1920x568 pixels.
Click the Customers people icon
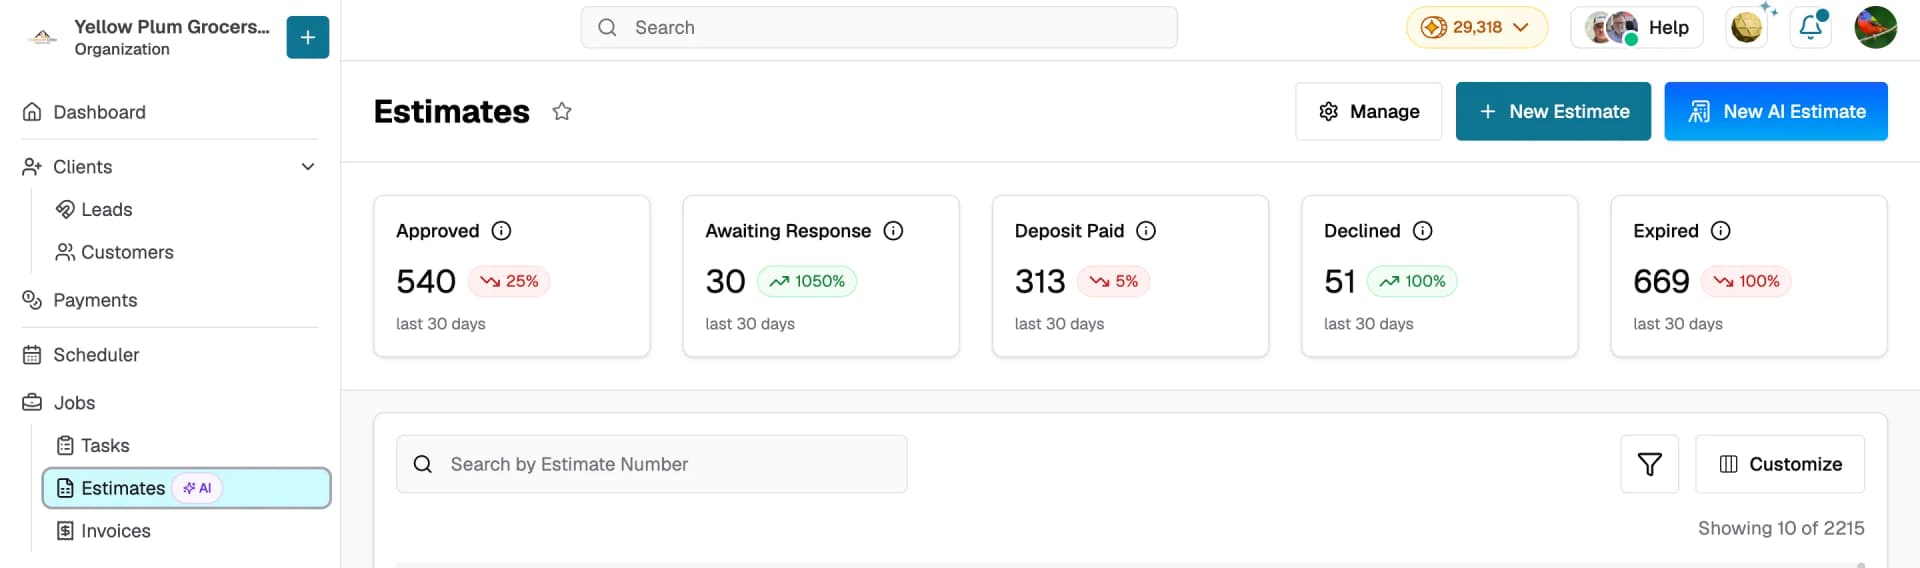65,252
